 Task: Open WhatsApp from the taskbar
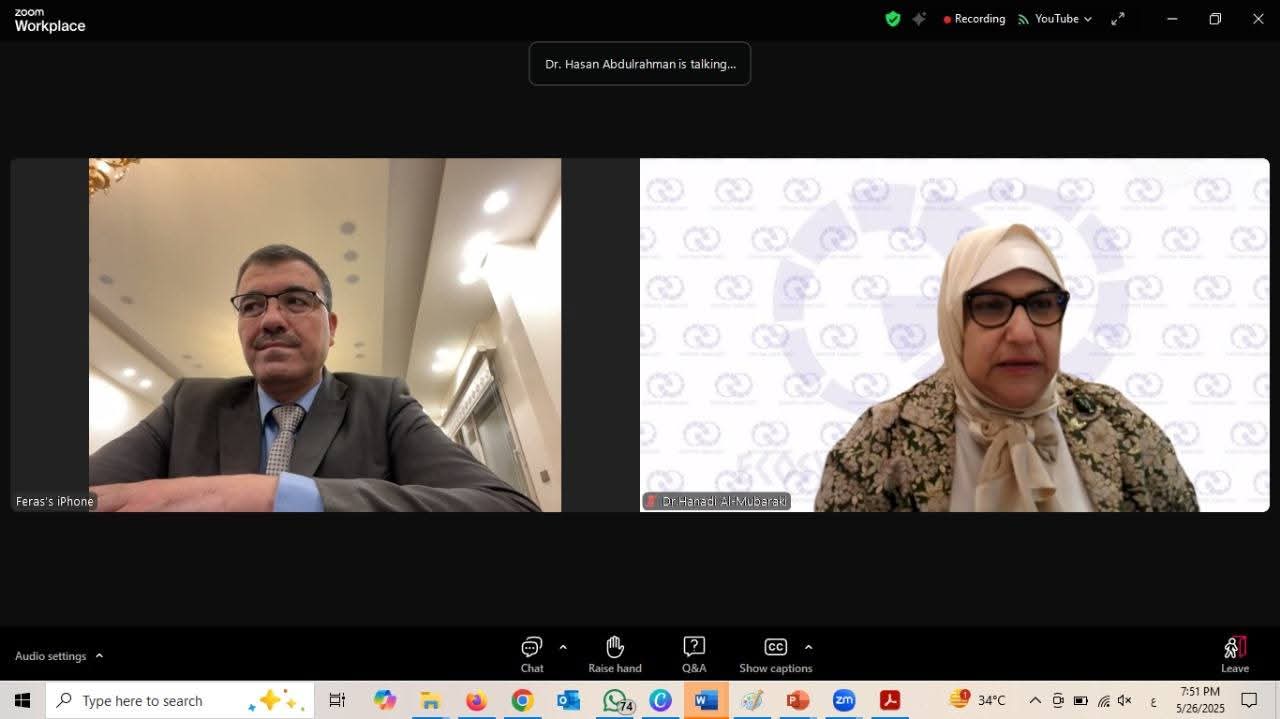click(x=615, y=700)
